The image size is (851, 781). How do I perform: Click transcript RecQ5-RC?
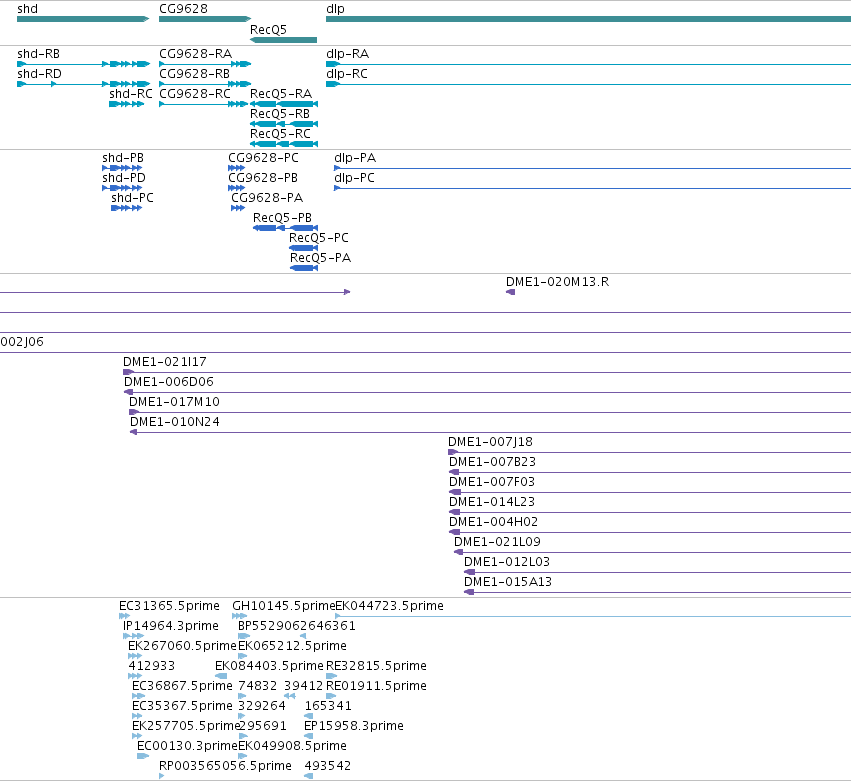coord(284,144)
